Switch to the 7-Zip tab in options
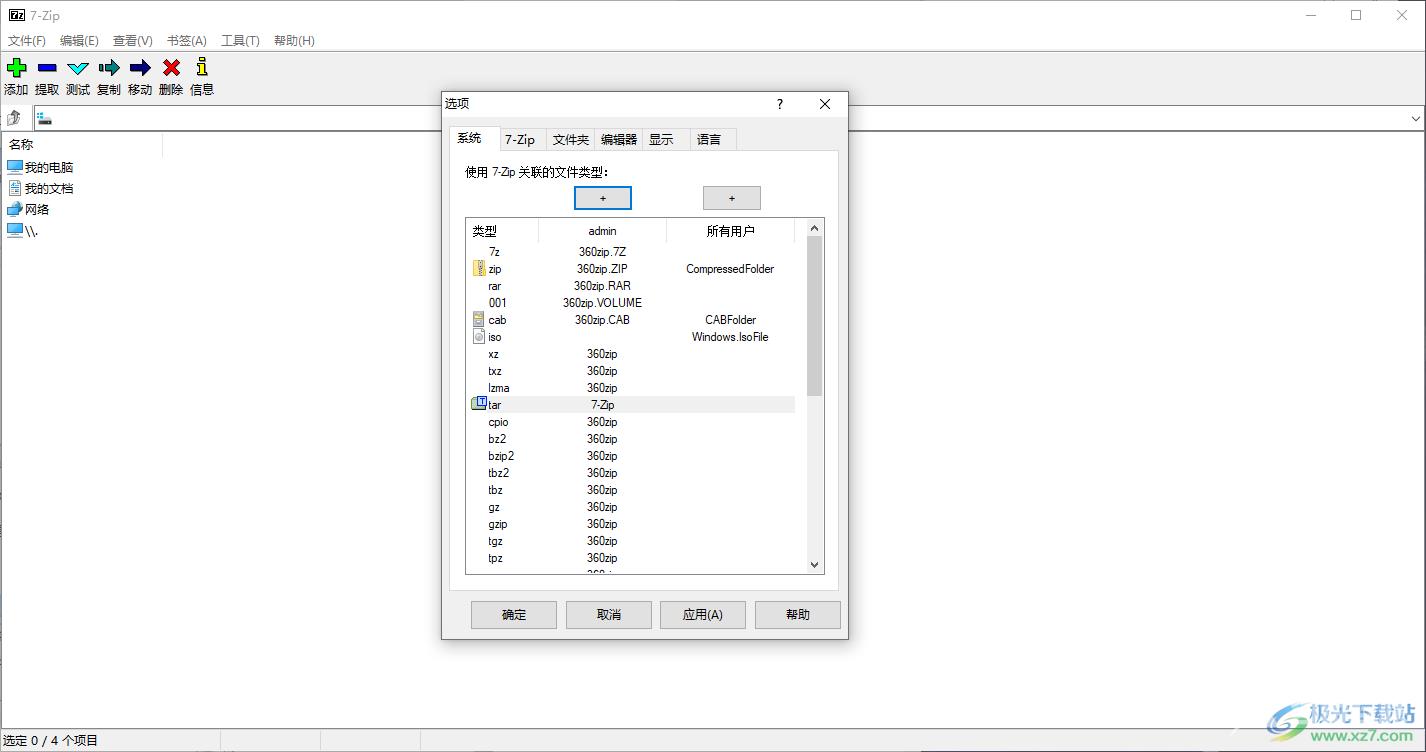Screen dimensions: 1426x752 tap(519, 140)
